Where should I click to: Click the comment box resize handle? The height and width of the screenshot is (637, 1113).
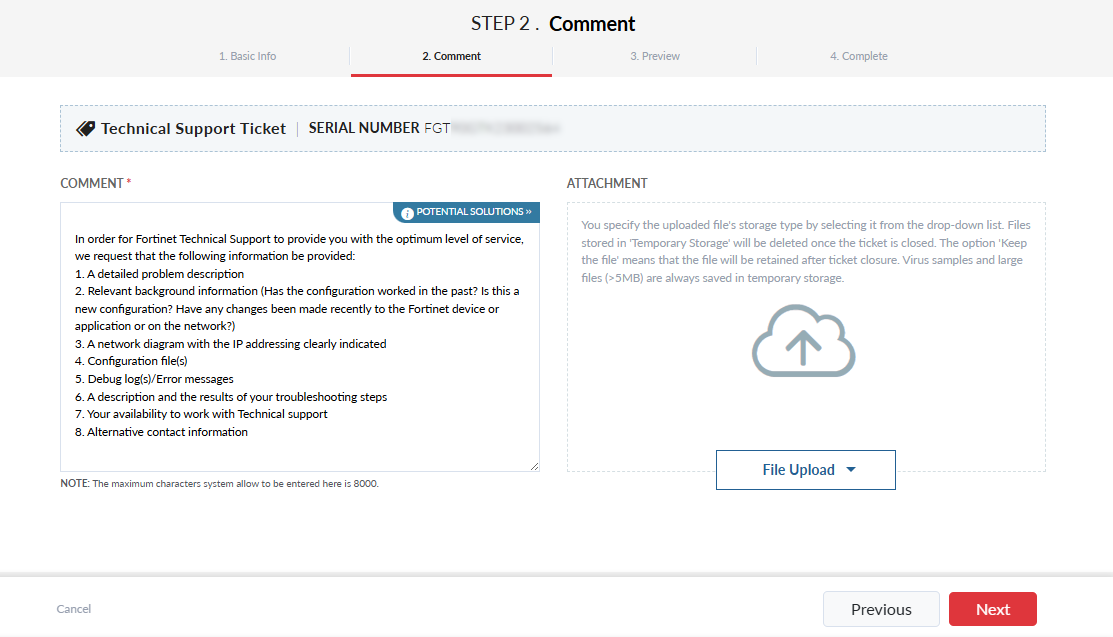534,466
